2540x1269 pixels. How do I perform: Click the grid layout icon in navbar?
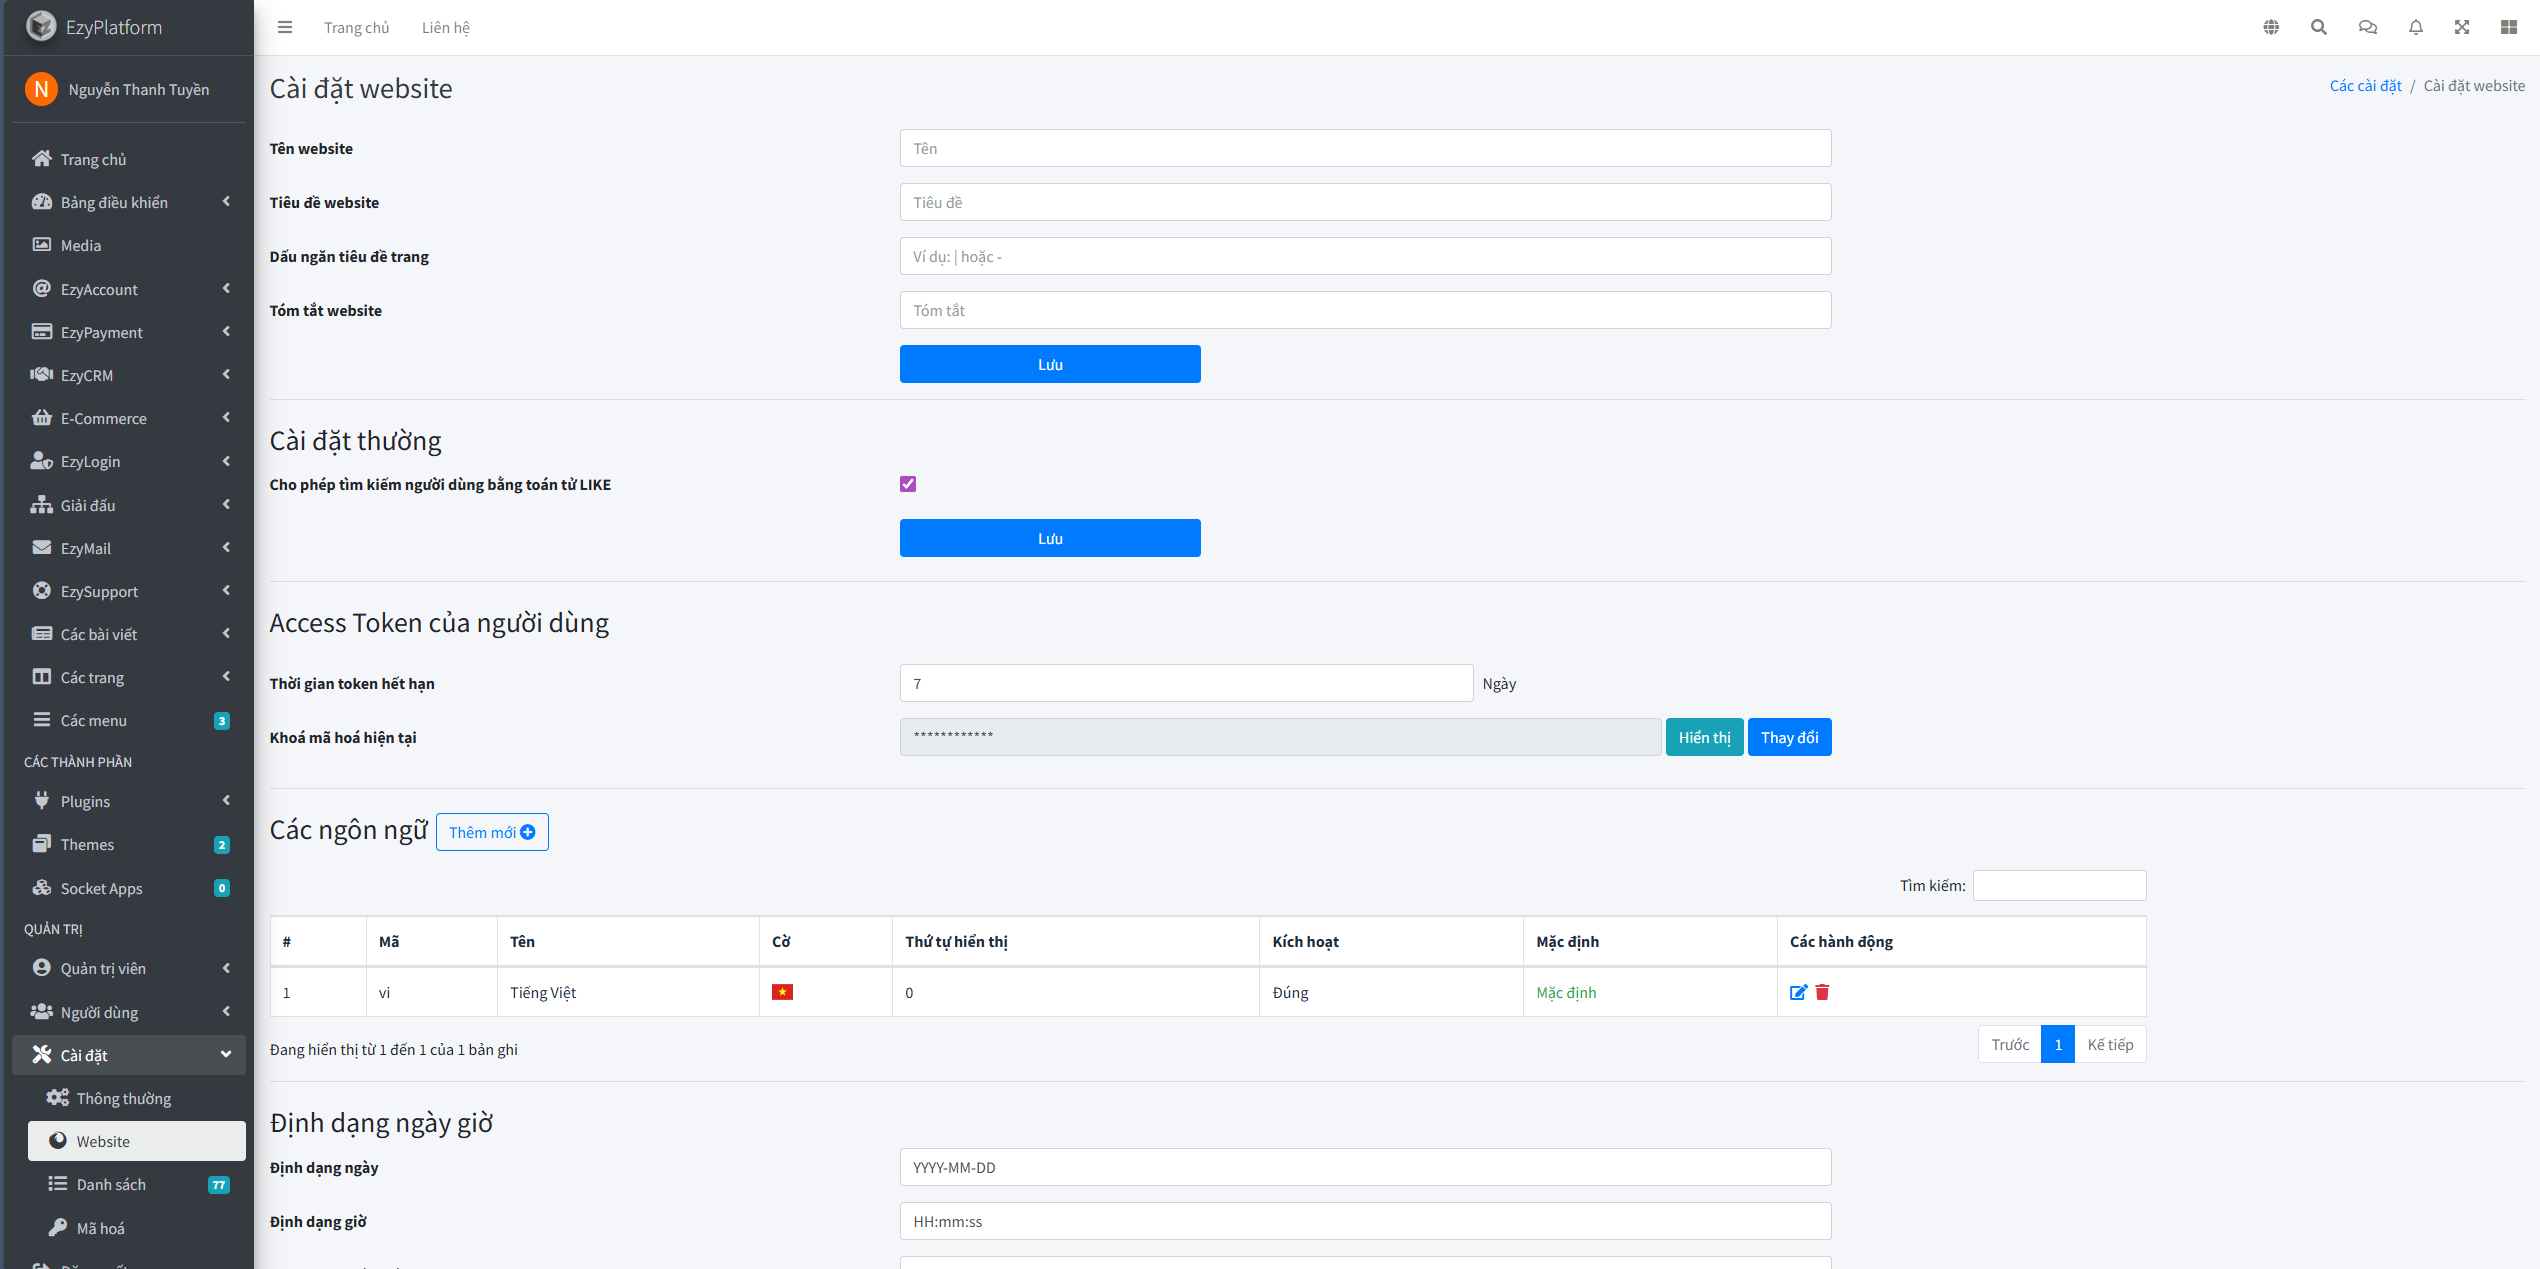click(x=2509, y=27)
